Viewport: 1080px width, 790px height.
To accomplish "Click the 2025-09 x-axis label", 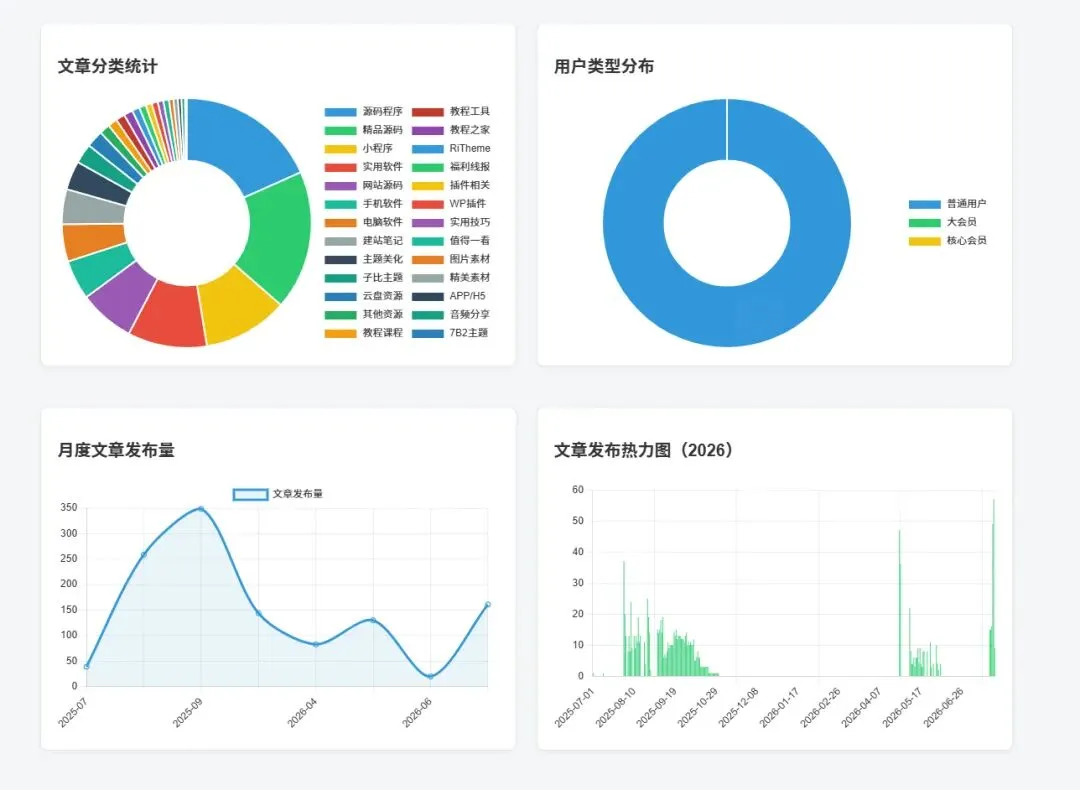I will (187, 711).
